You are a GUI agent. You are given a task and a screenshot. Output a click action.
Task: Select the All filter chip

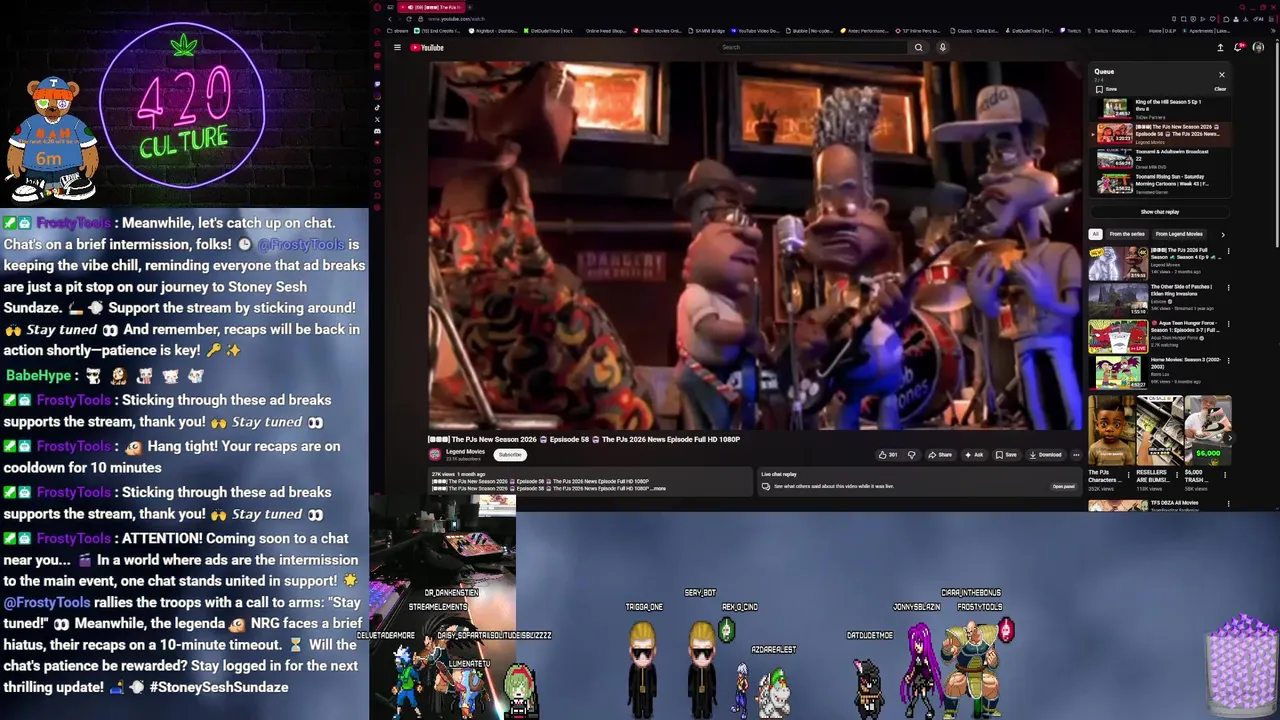pos(1095,234)
